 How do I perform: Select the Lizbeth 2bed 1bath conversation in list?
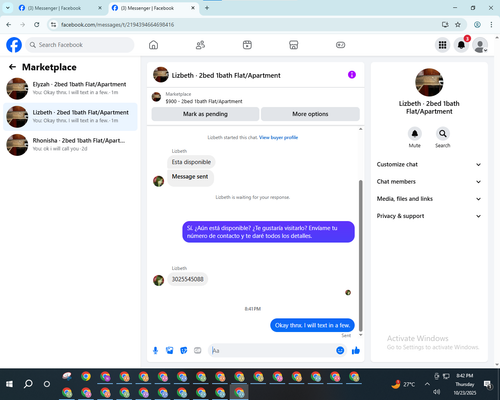70,117
